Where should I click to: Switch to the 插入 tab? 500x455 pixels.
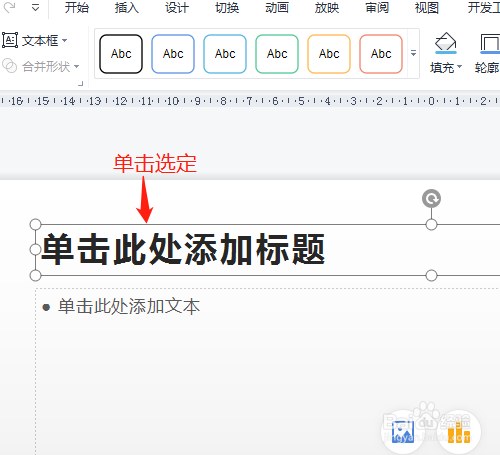tap(127, 8)
